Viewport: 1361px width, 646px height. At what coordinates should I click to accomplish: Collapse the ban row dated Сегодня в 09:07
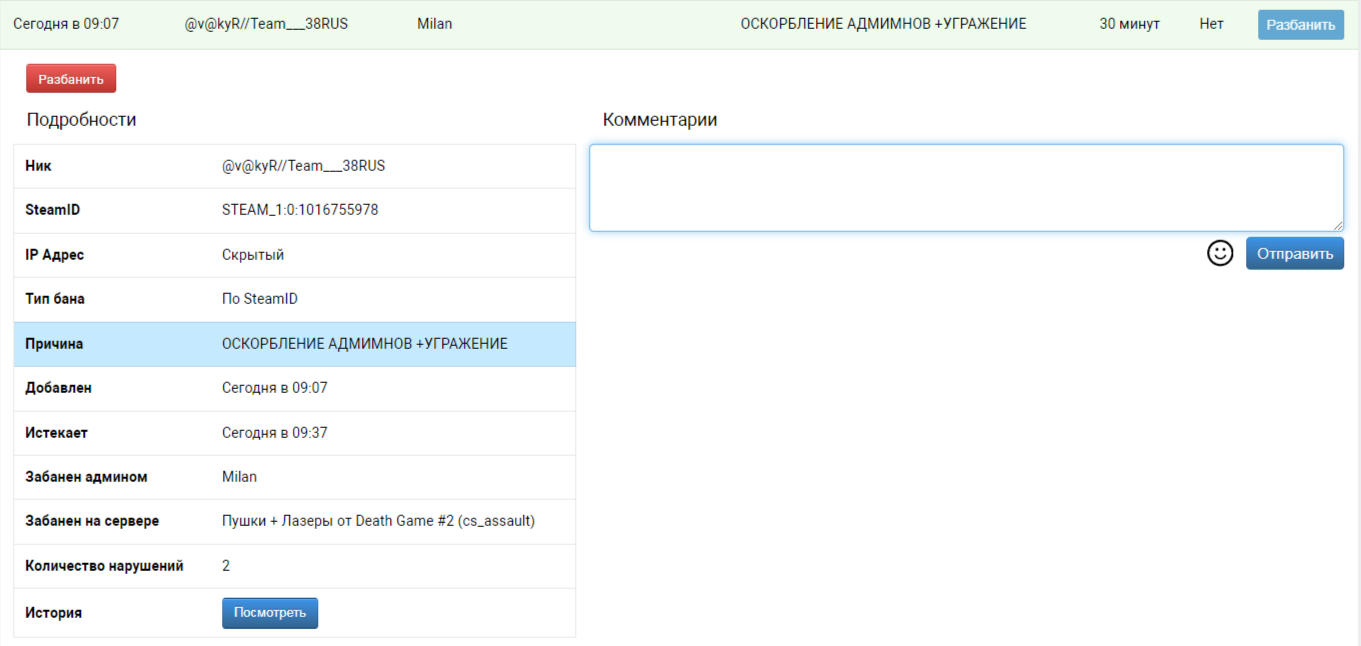[66, 24]
